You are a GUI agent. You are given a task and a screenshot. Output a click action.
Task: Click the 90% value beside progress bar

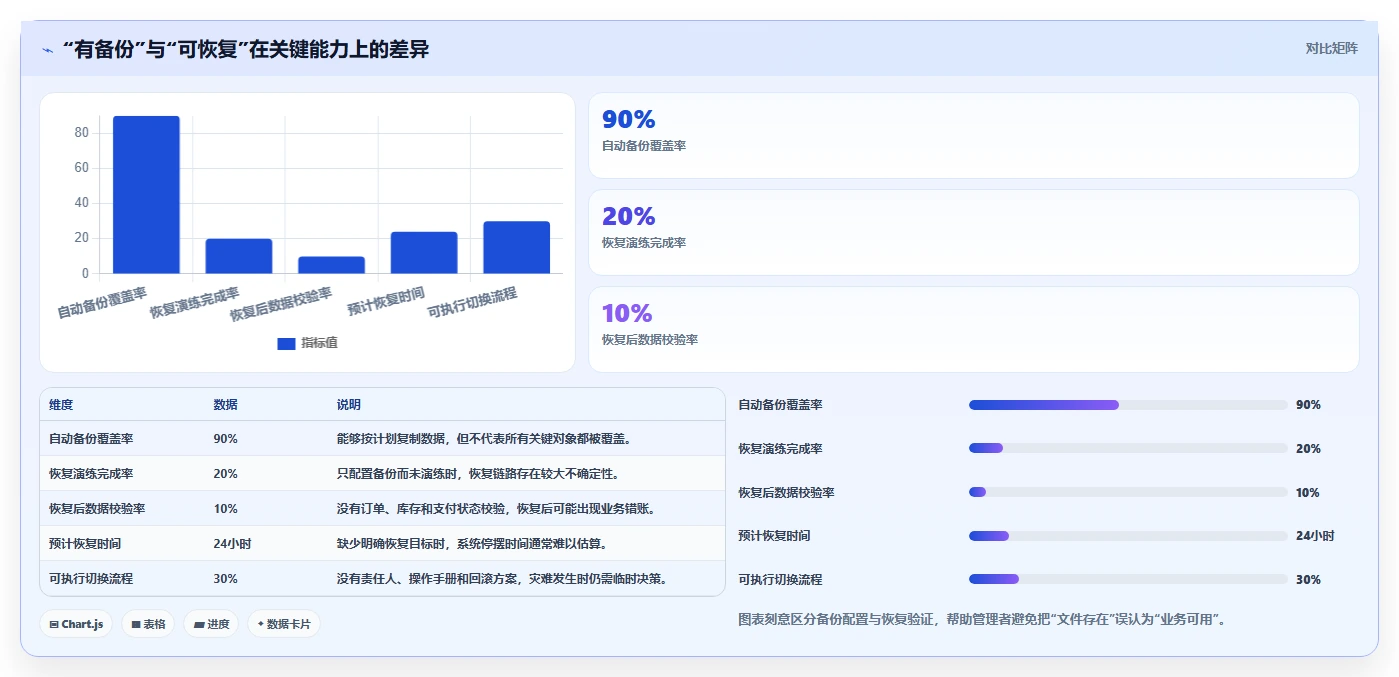coord(1308,405)
